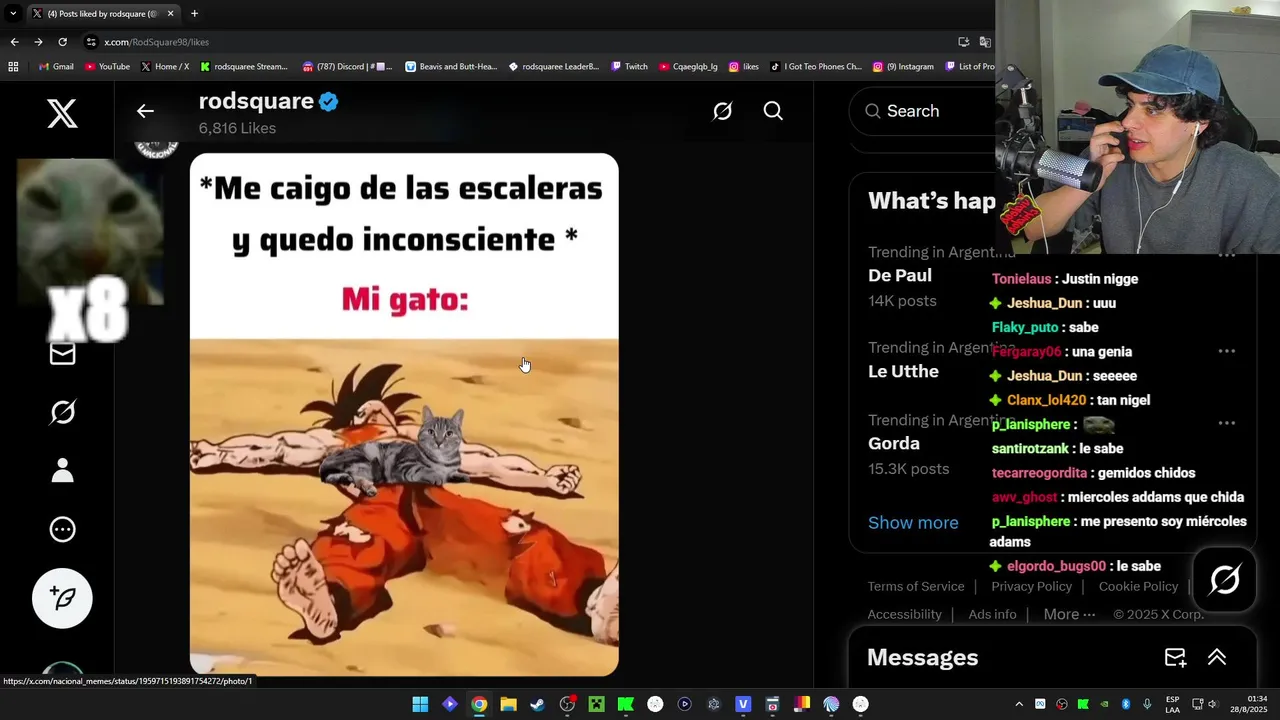Open Messages envelope icon in left sidebar
The image size is (1280, 720).
coord(62,353)
